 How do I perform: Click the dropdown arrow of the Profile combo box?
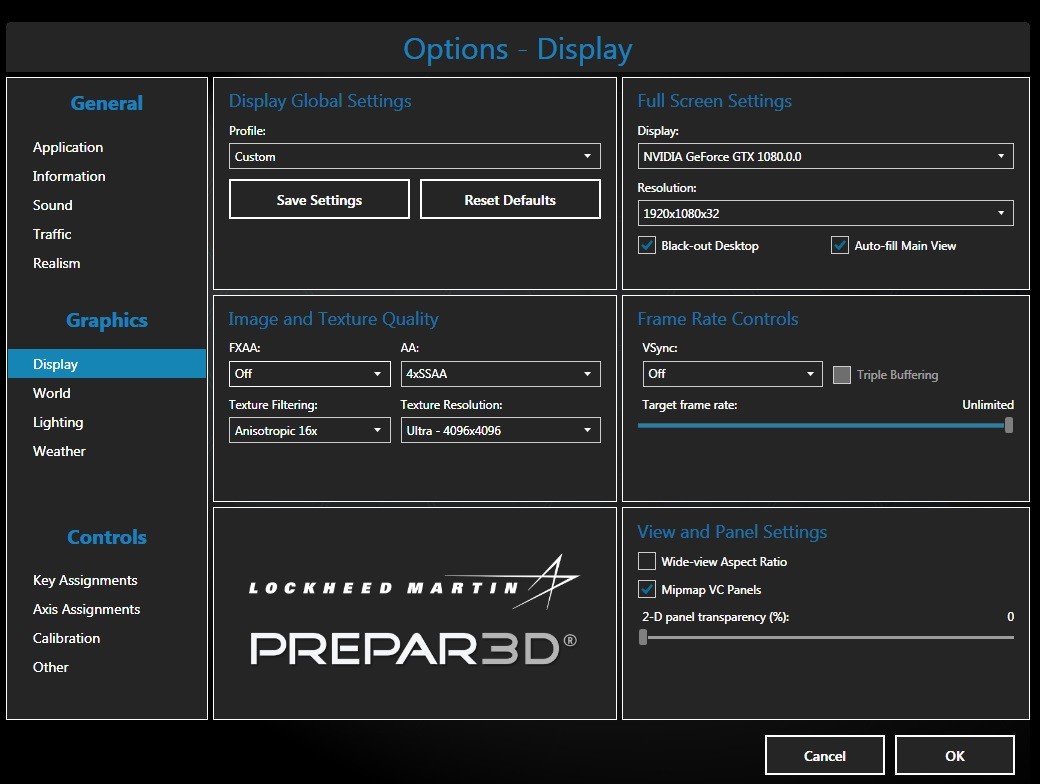[587, 157]
